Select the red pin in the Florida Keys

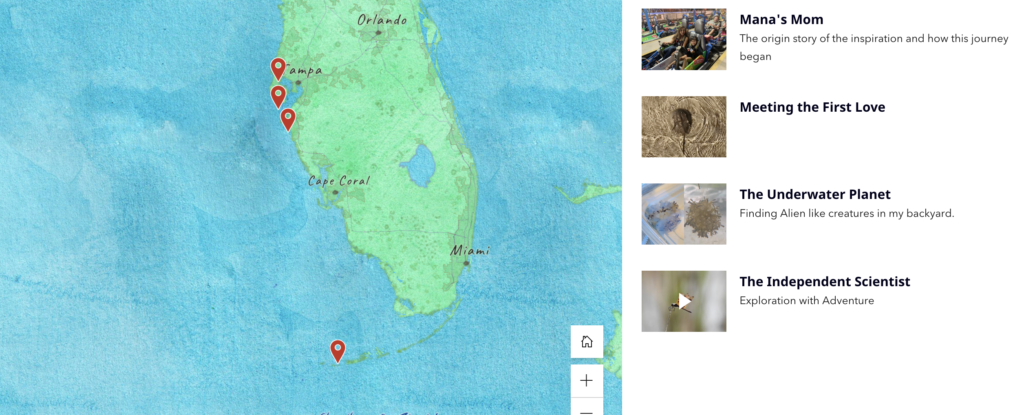click(x=337, y=351)
